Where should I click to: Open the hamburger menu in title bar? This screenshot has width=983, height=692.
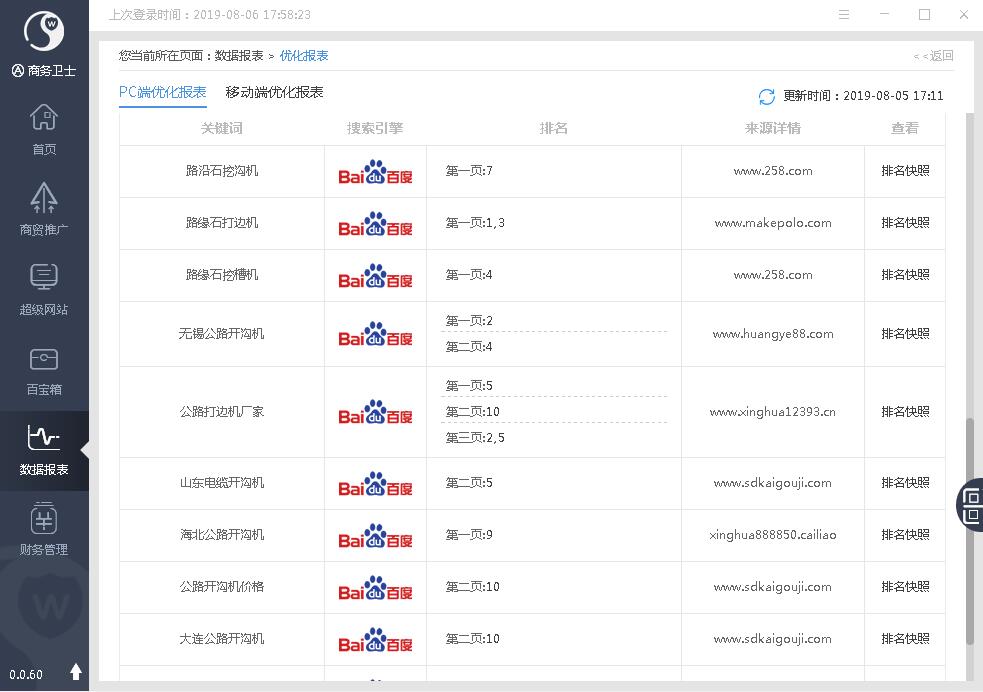coord(844,15)
